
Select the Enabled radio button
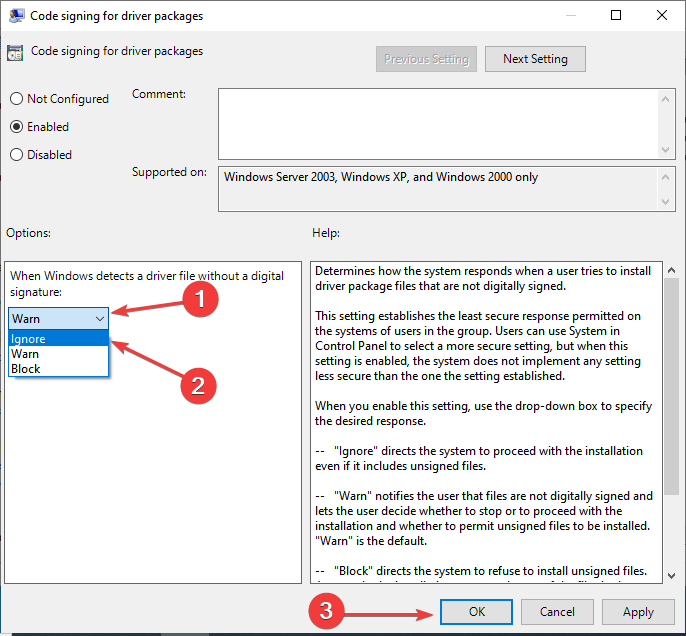[x=16, y=127]
